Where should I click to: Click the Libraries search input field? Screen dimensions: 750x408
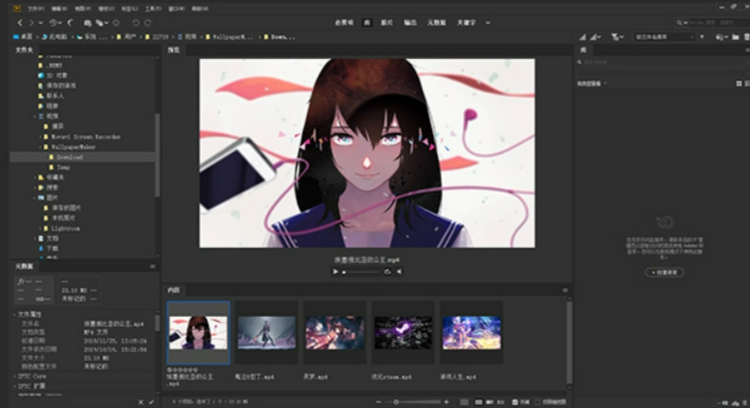tap(662, 62)
